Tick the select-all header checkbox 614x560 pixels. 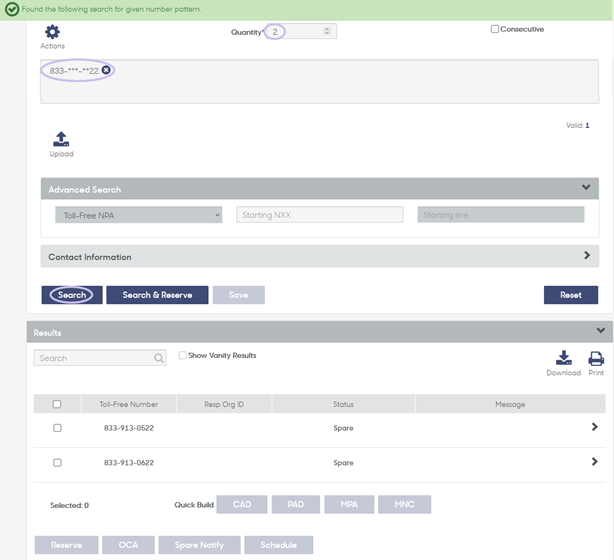pyautogui.click(x=57, y=404)
